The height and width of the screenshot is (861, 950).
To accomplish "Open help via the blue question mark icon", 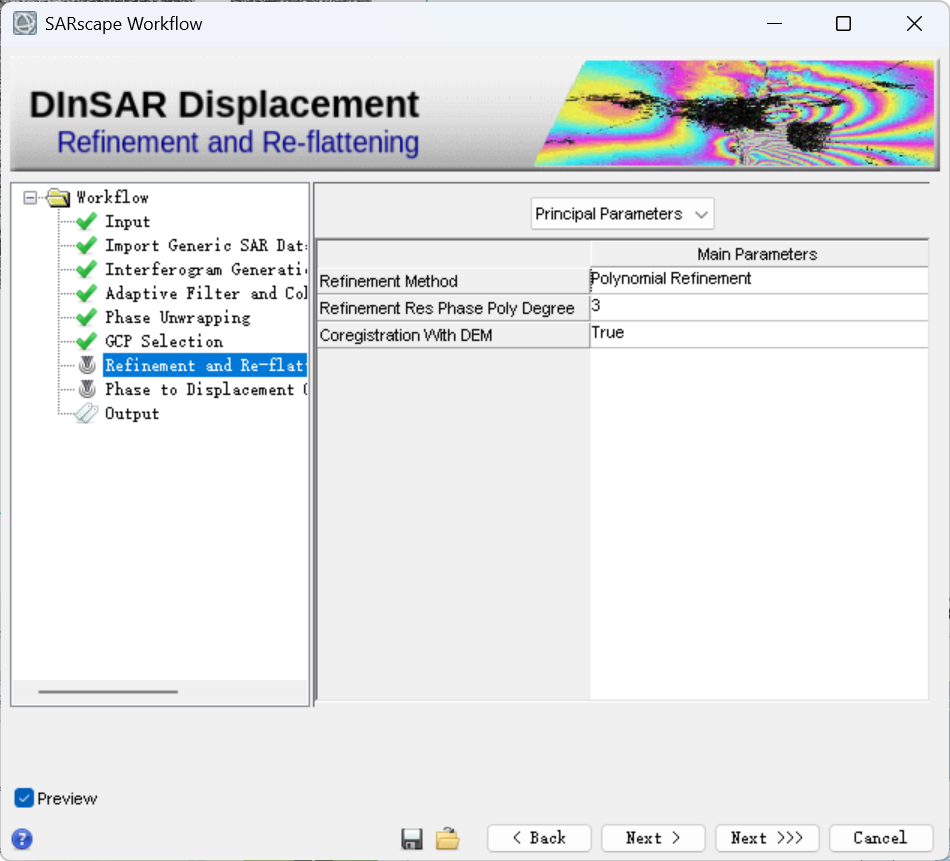I will [22, 839].
